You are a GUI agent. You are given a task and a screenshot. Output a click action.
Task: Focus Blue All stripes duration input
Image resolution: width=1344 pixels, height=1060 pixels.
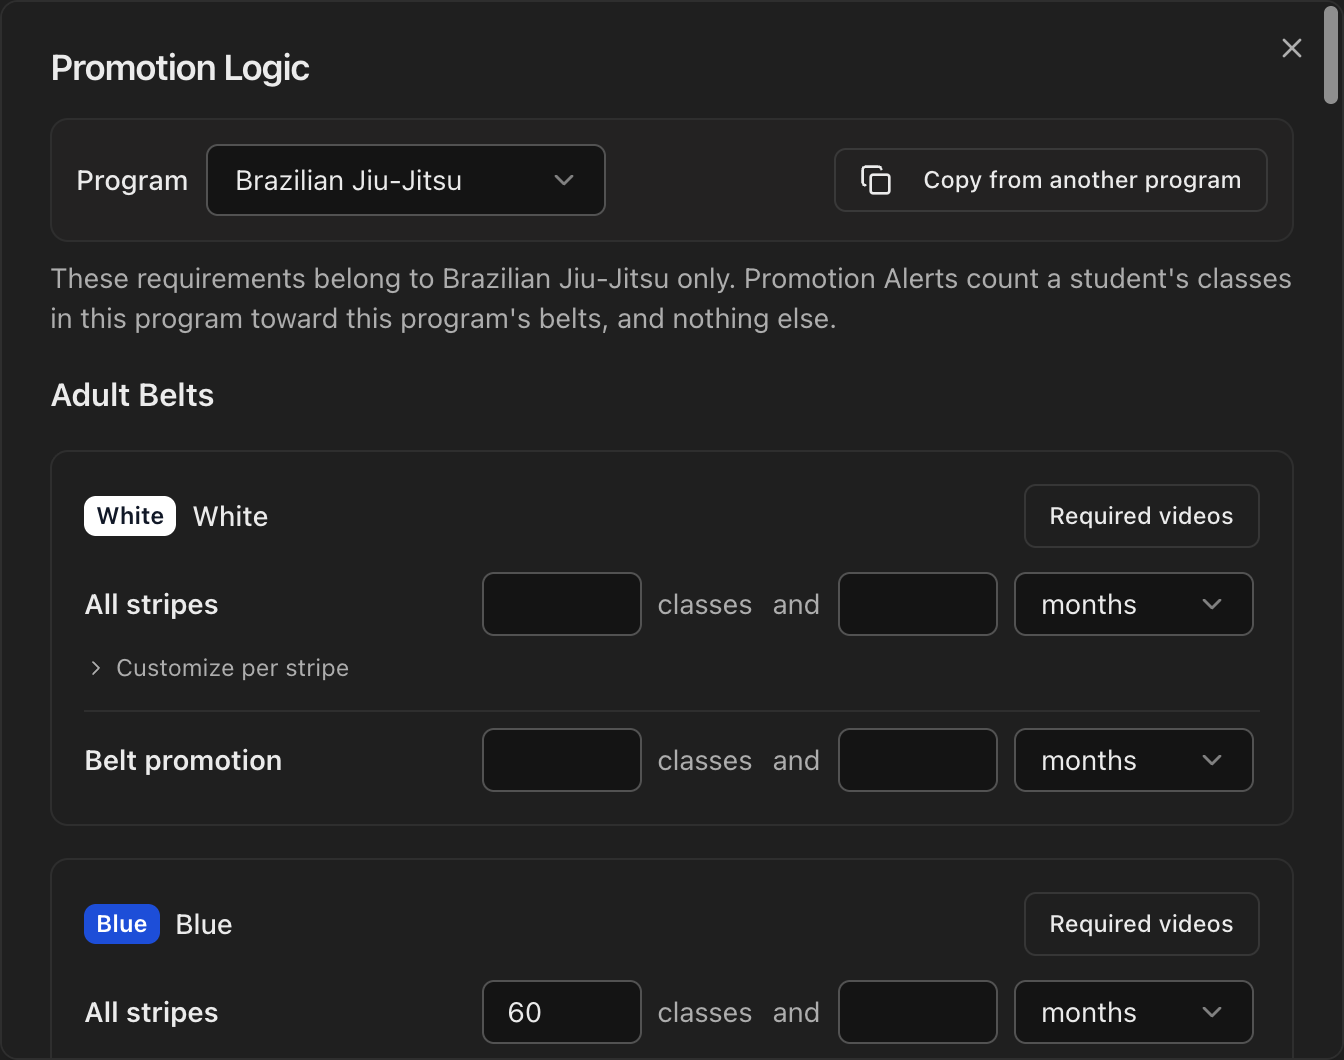tap(918, 1012)
